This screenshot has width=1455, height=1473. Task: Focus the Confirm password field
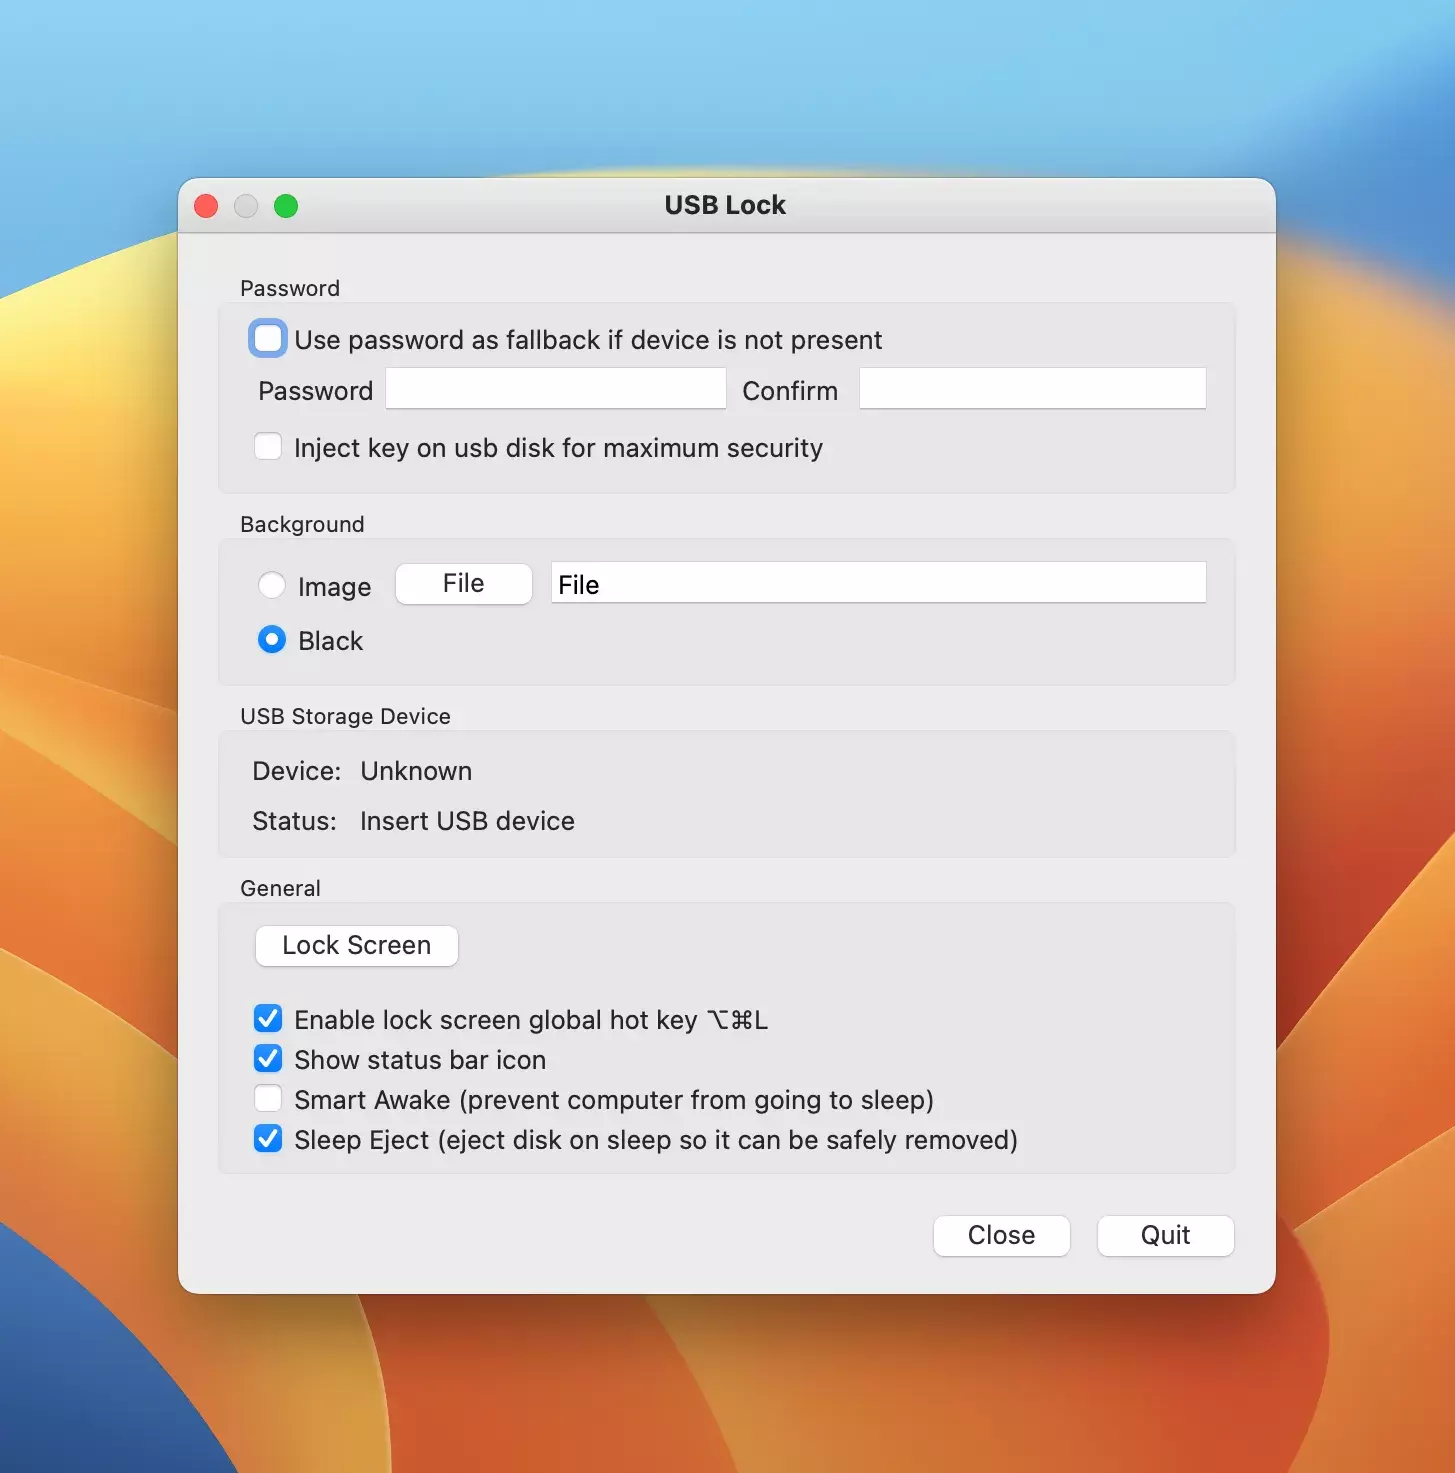(x=1033, y=388)
